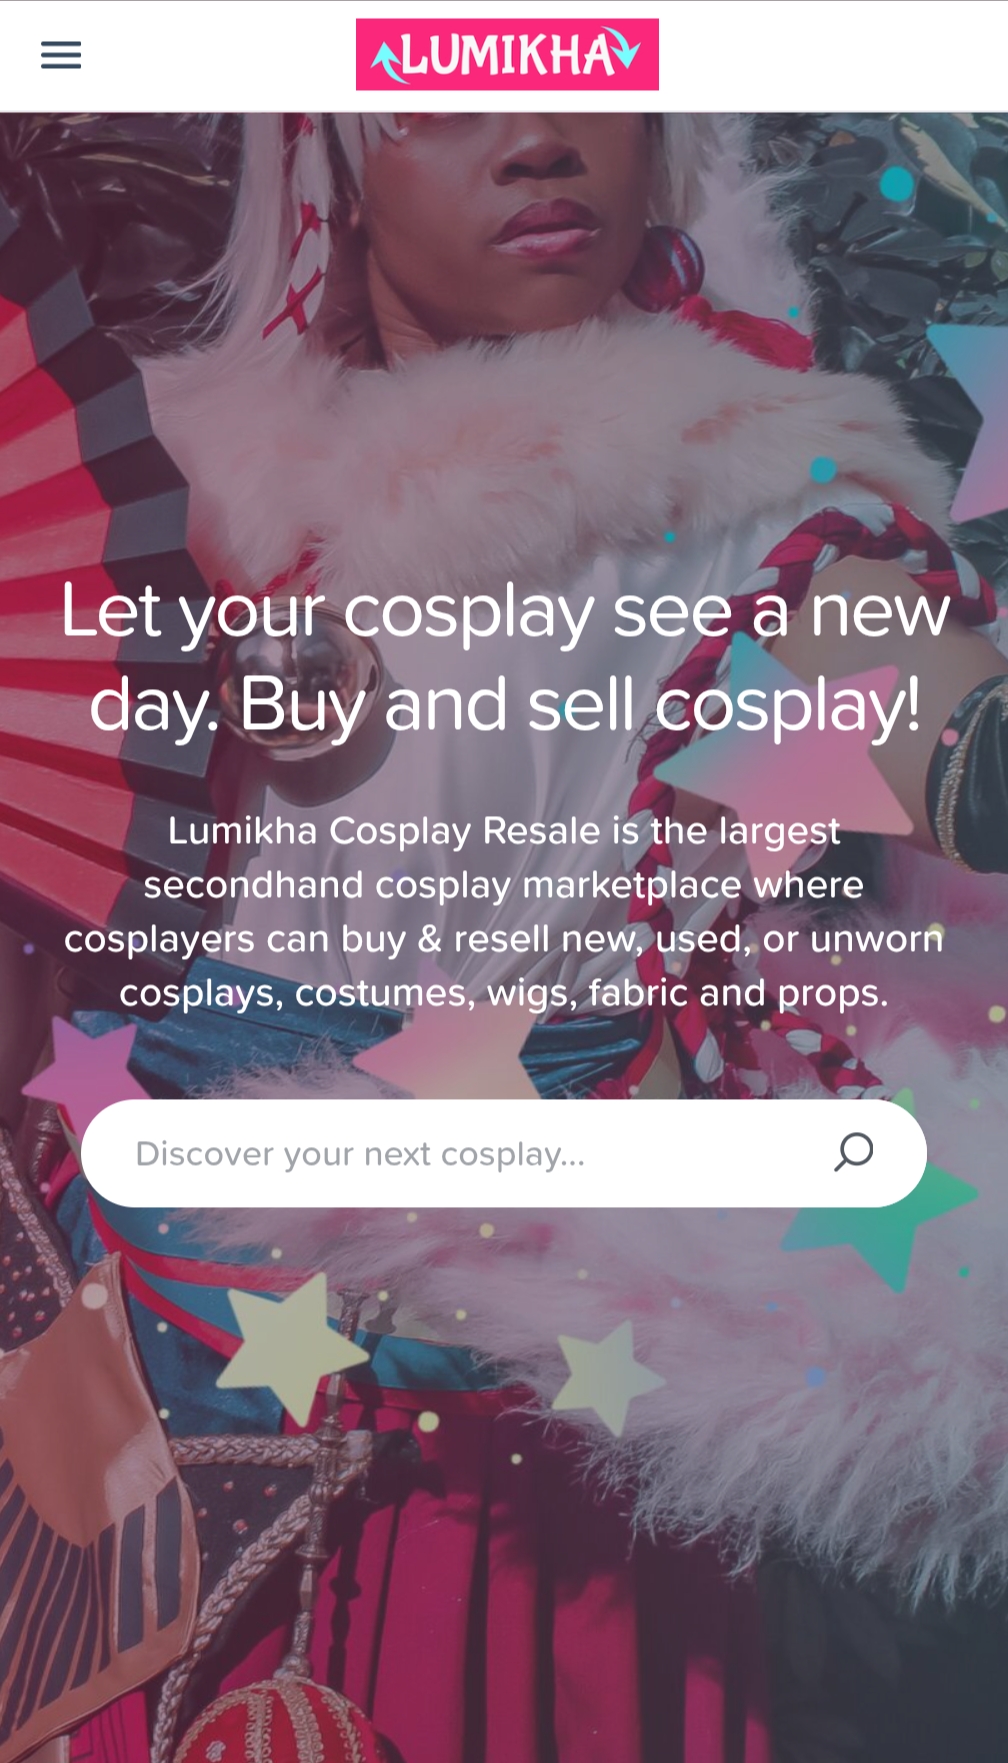This screenshot has height=1763, width=1008.
Task: Click the Lumikha Cosplay Resale description paragraph
Action: [504, 912]
